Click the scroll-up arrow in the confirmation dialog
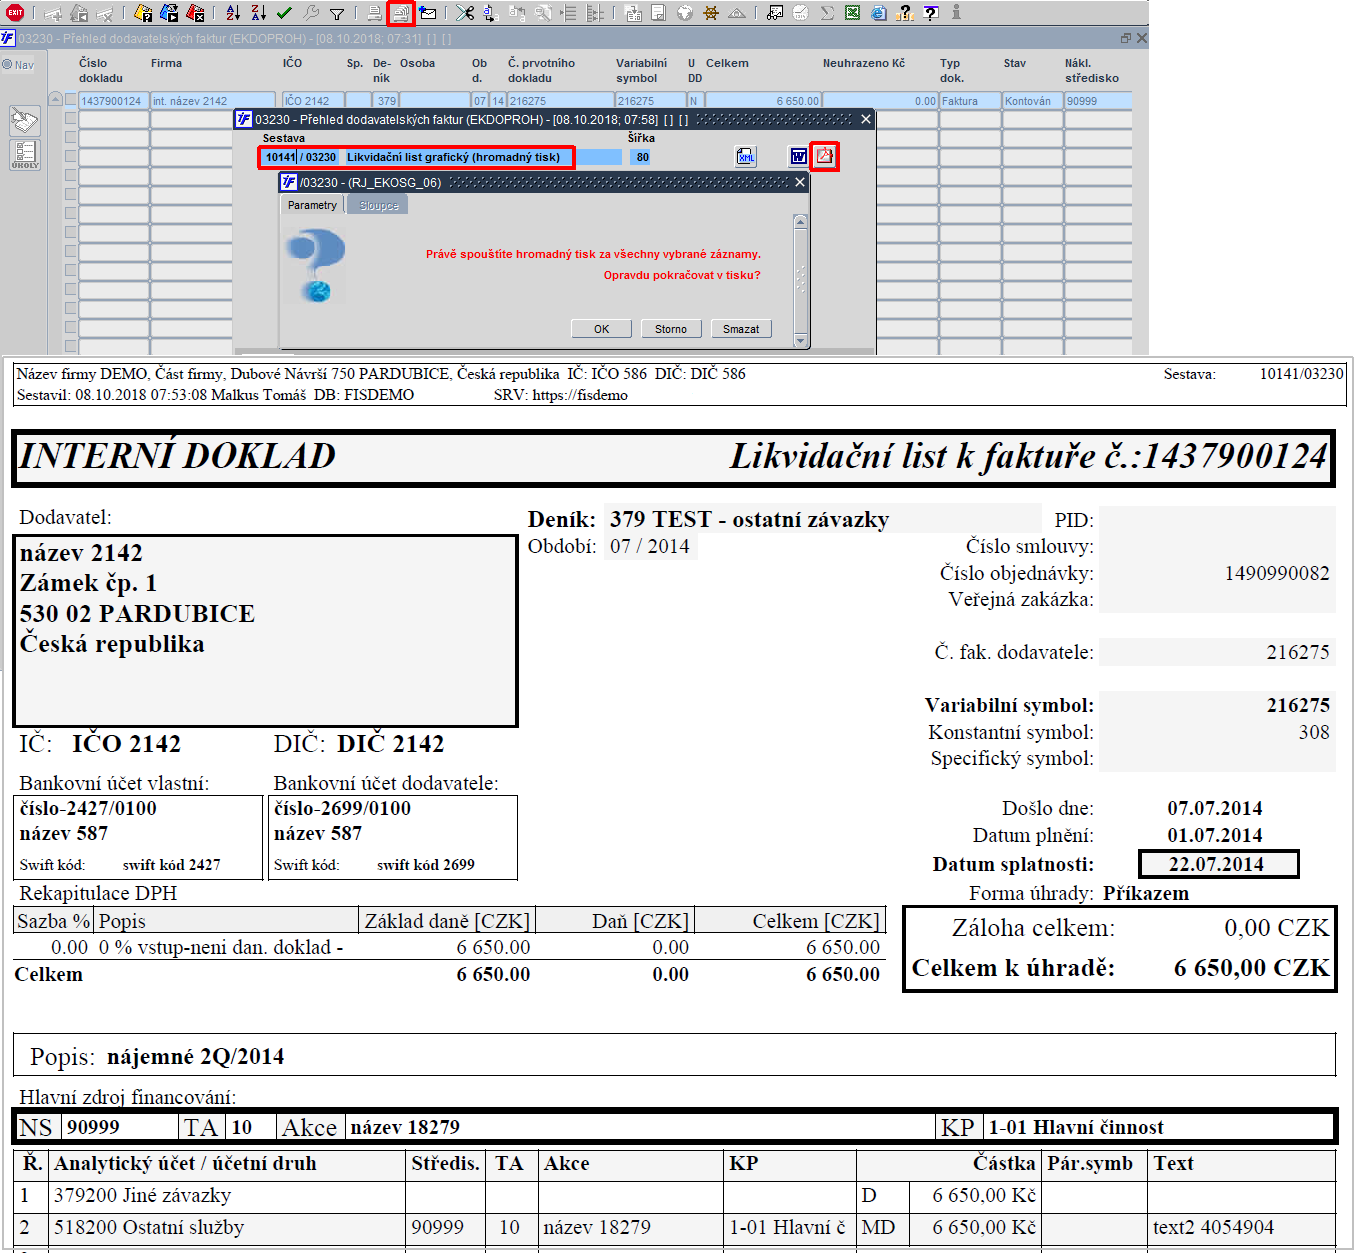The width and height of the screenshot is (1358, 1253). point(800,221)
